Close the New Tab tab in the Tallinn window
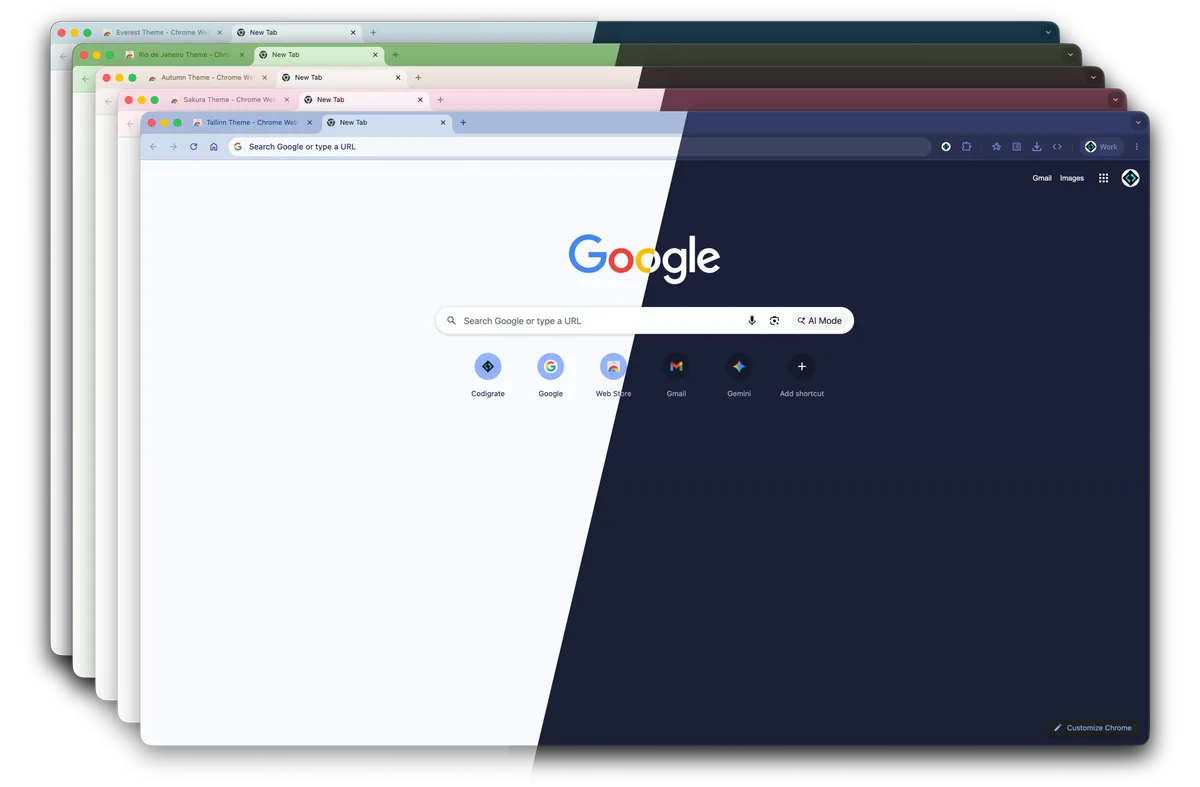Image resolution: width=1200 pixels, height=787 pixels. pos(442,123)
